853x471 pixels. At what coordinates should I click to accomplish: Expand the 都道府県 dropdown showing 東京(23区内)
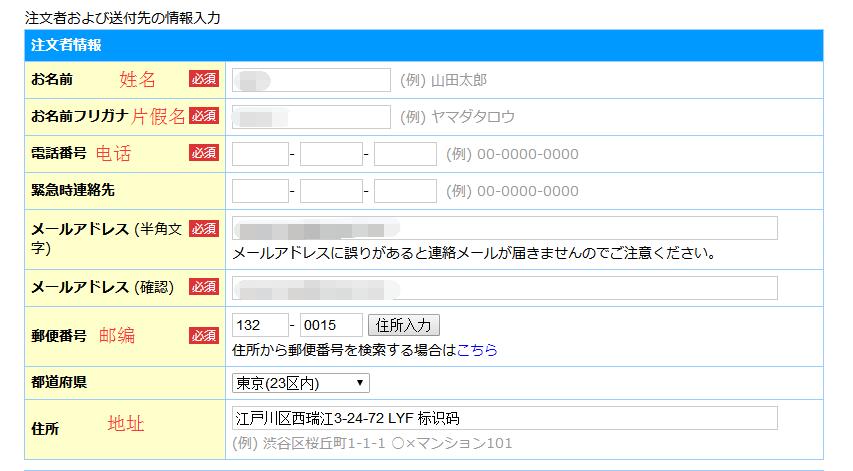pyautogui.click(x=301, y=383)
